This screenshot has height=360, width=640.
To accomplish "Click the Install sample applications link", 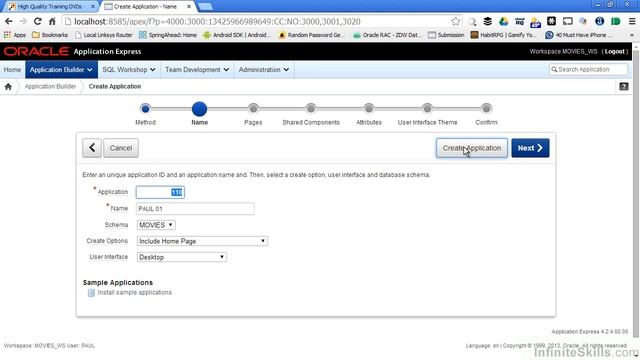I will [x=135, y=293].
